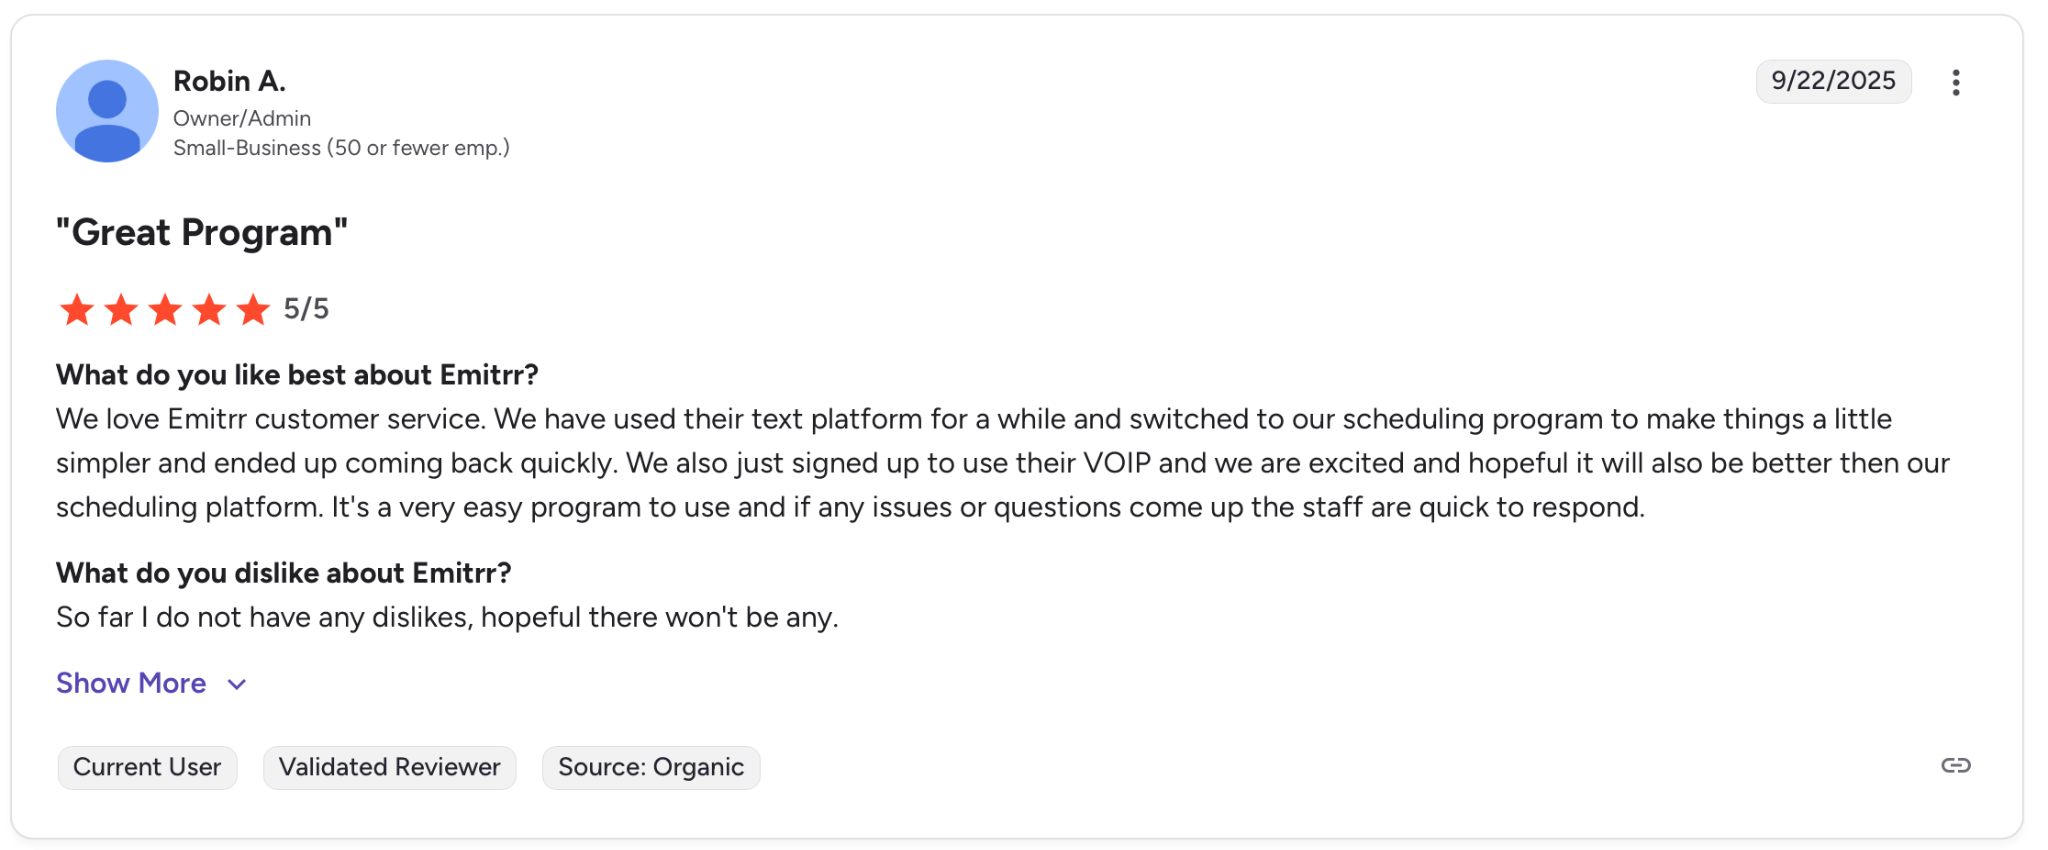Click the second rating star

[x=121, y=310]
